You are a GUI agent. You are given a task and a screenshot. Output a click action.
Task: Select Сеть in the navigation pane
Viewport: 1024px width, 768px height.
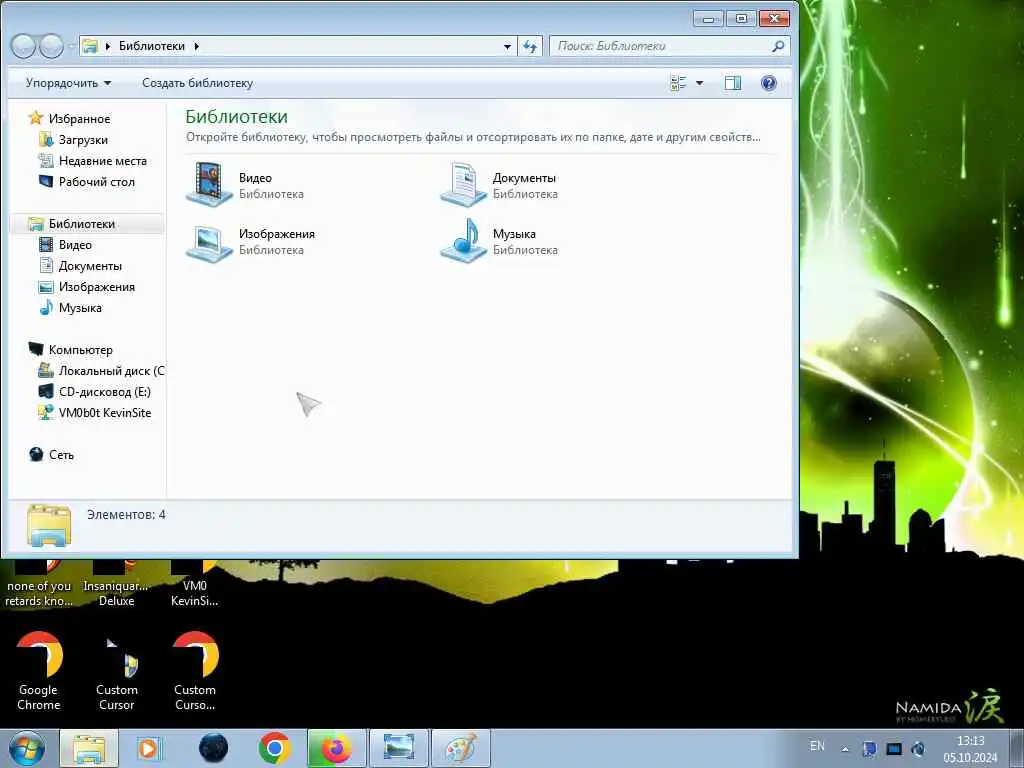click(x=51, y=455)
